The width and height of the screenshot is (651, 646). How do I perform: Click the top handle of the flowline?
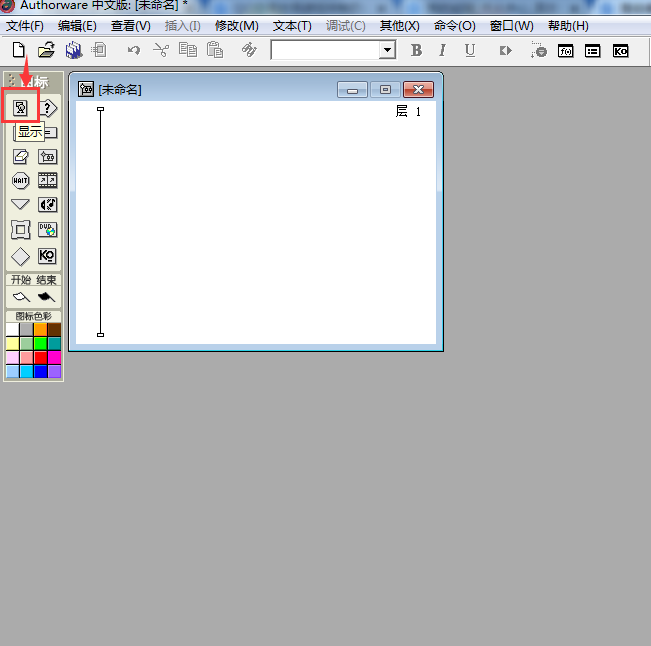pos(100,109)
